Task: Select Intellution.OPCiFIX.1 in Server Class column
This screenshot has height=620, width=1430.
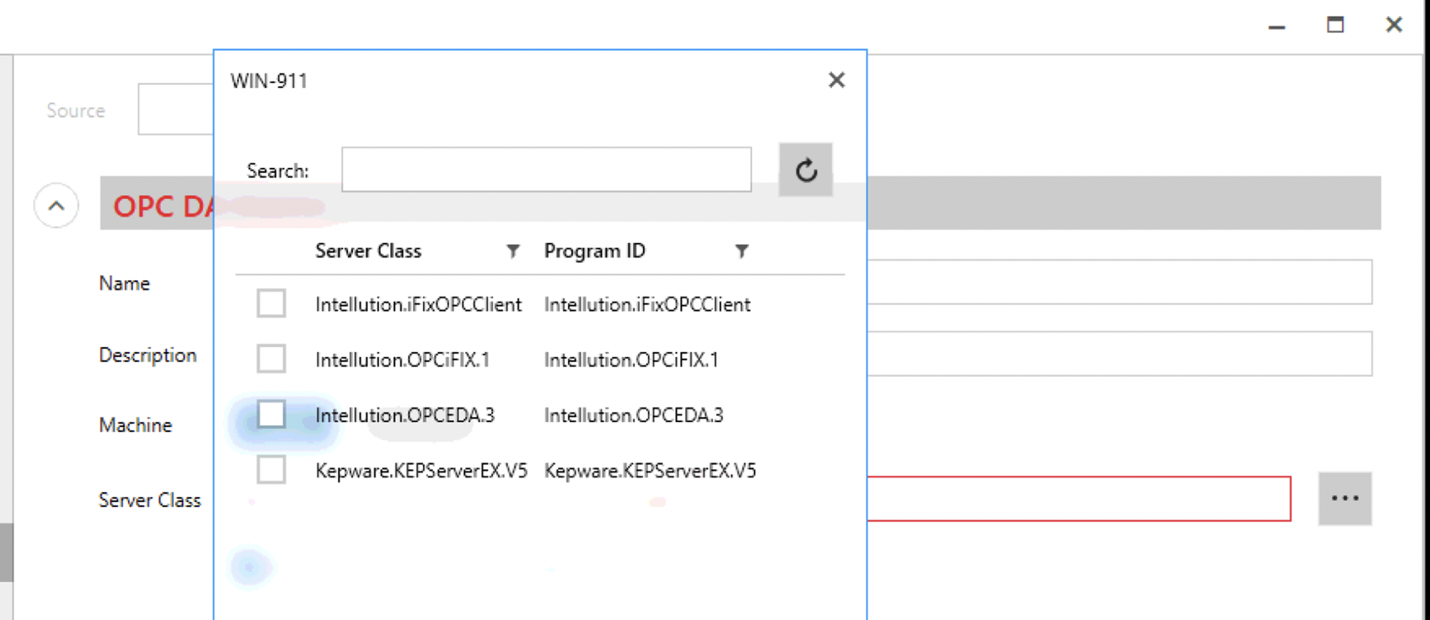Action: click(402, 360)
